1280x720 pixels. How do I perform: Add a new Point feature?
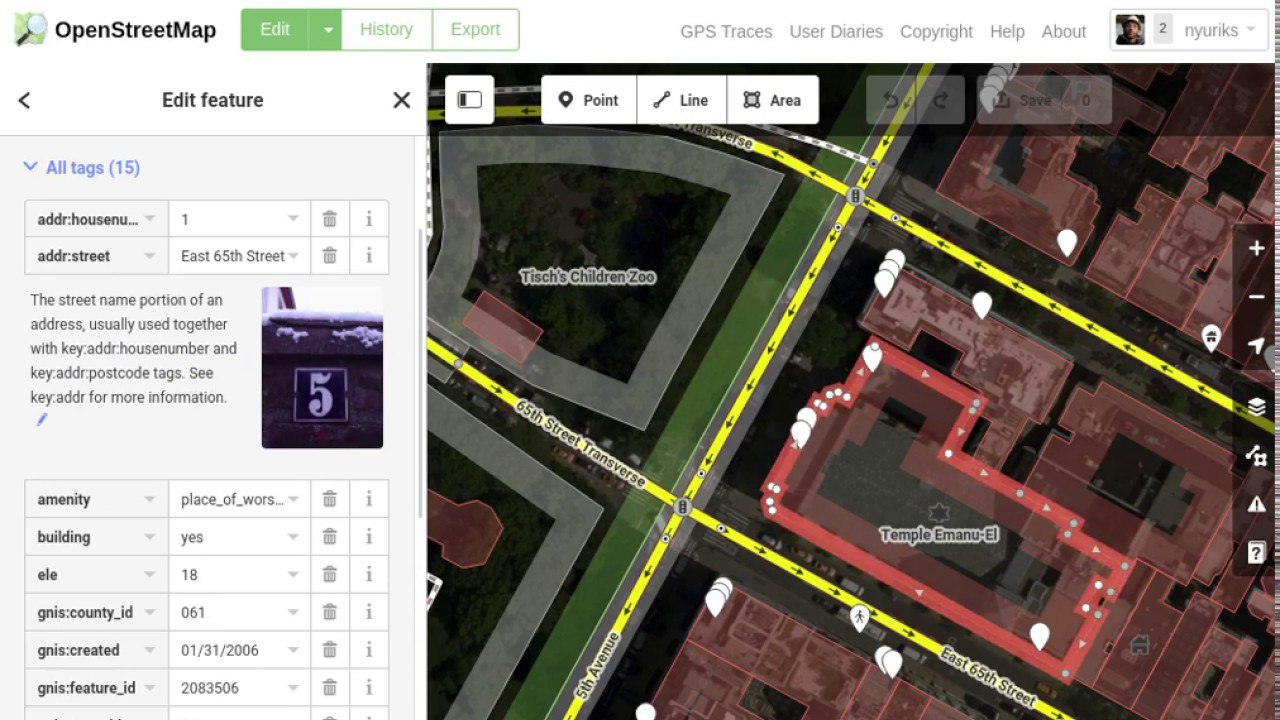(x=588, y=100)
